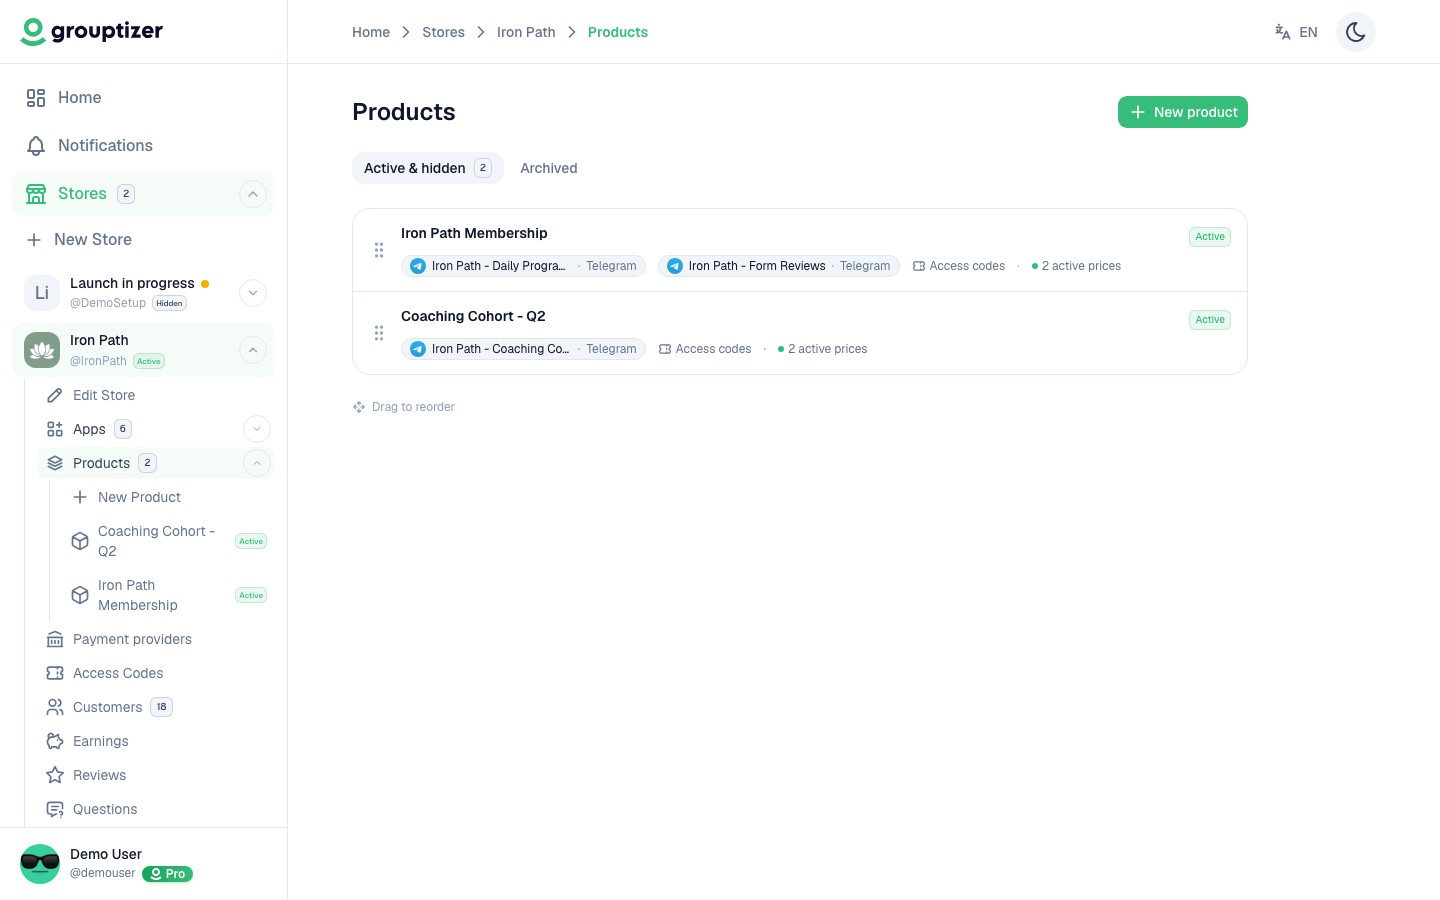Click the Iron Path - Form Reviews Telegram chip

pos(779,266)
